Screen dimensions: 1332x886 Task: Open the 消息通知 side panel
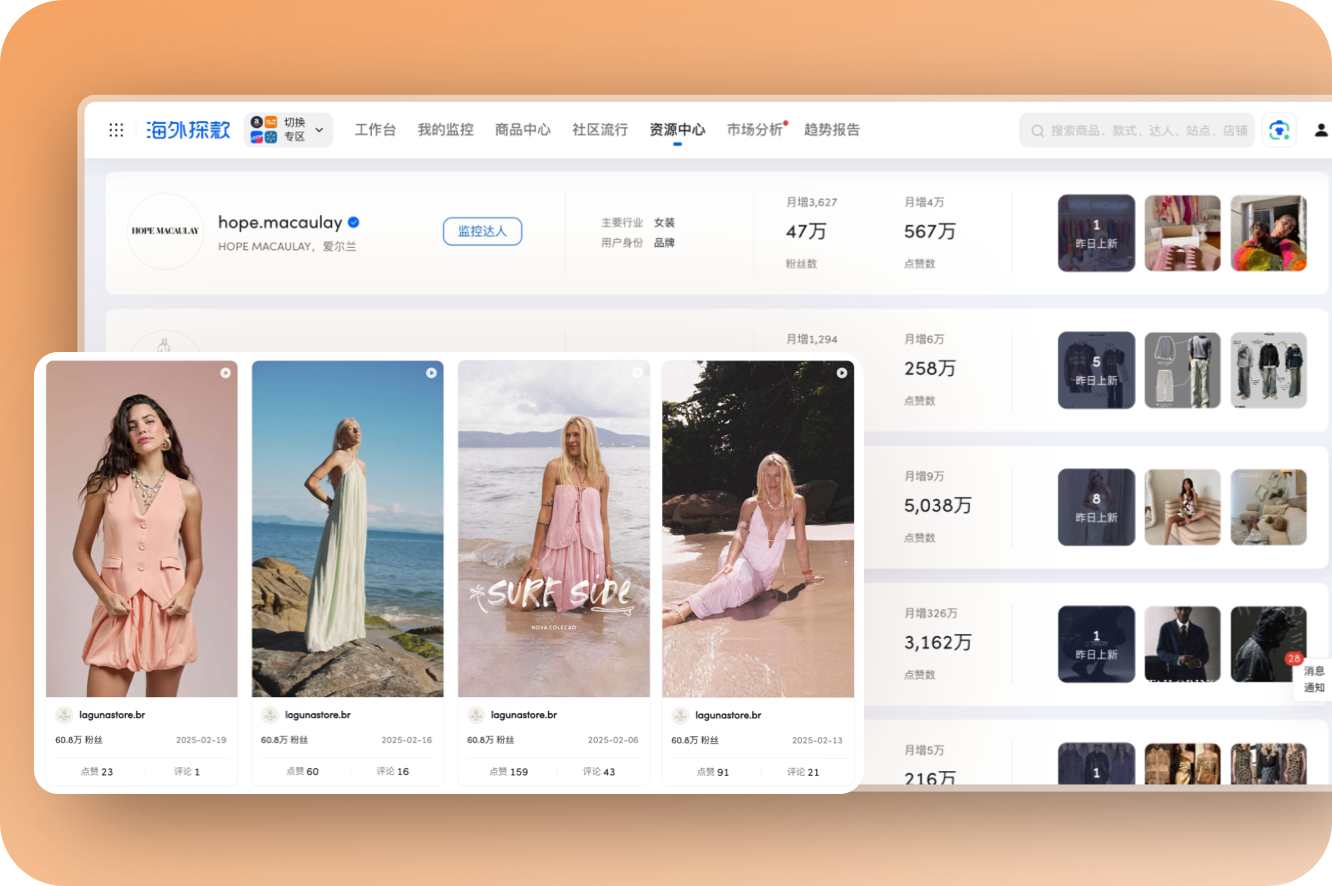1314,679
